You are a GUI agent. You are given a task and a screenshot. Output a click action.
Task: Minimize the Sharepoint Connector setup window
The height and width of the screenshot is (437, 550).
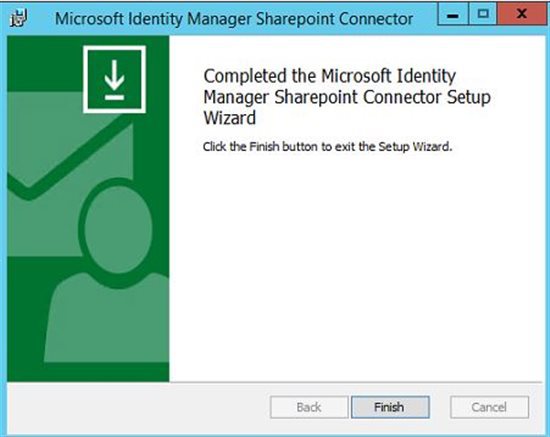click(x=453, y=14)
